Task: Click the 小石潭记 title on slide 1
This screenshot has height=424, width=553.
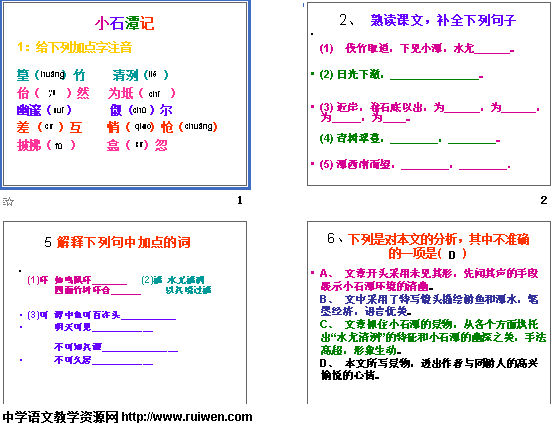Action: point(124,23)
